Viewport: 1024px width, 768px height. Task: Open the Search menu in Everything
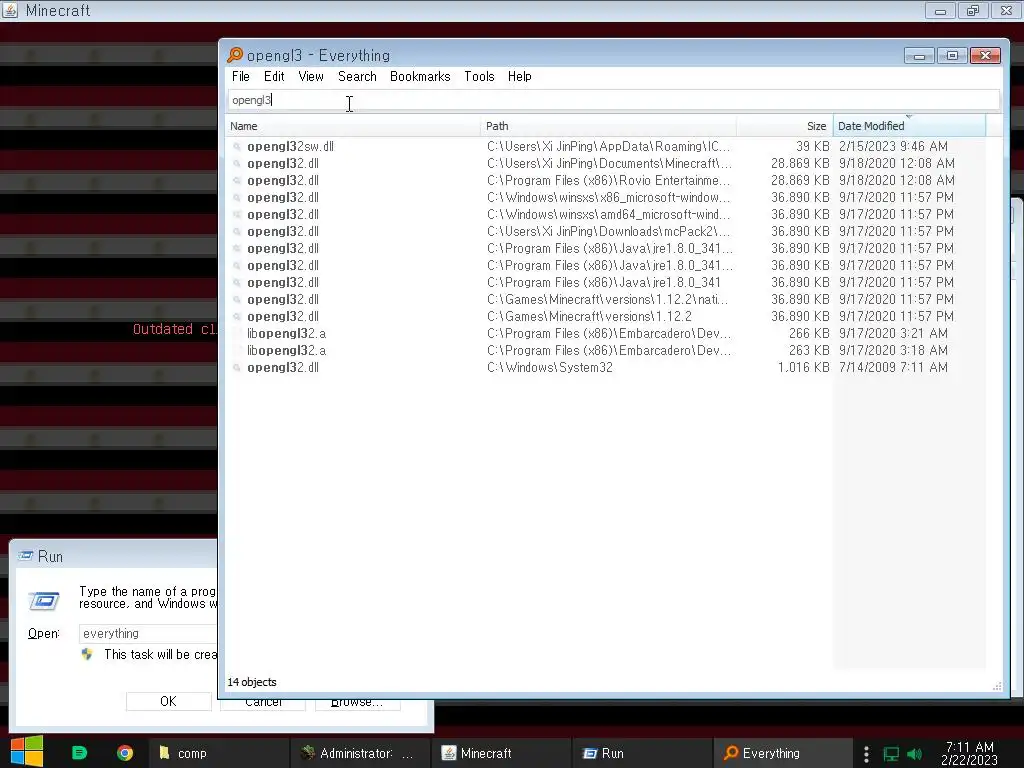click(x=357, y=76)
